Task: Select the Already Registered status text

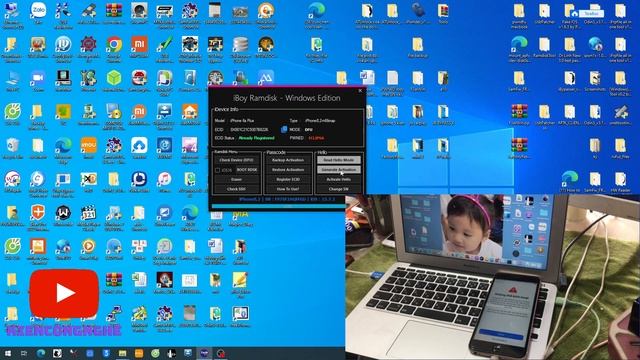Action: tap(256, 138)
